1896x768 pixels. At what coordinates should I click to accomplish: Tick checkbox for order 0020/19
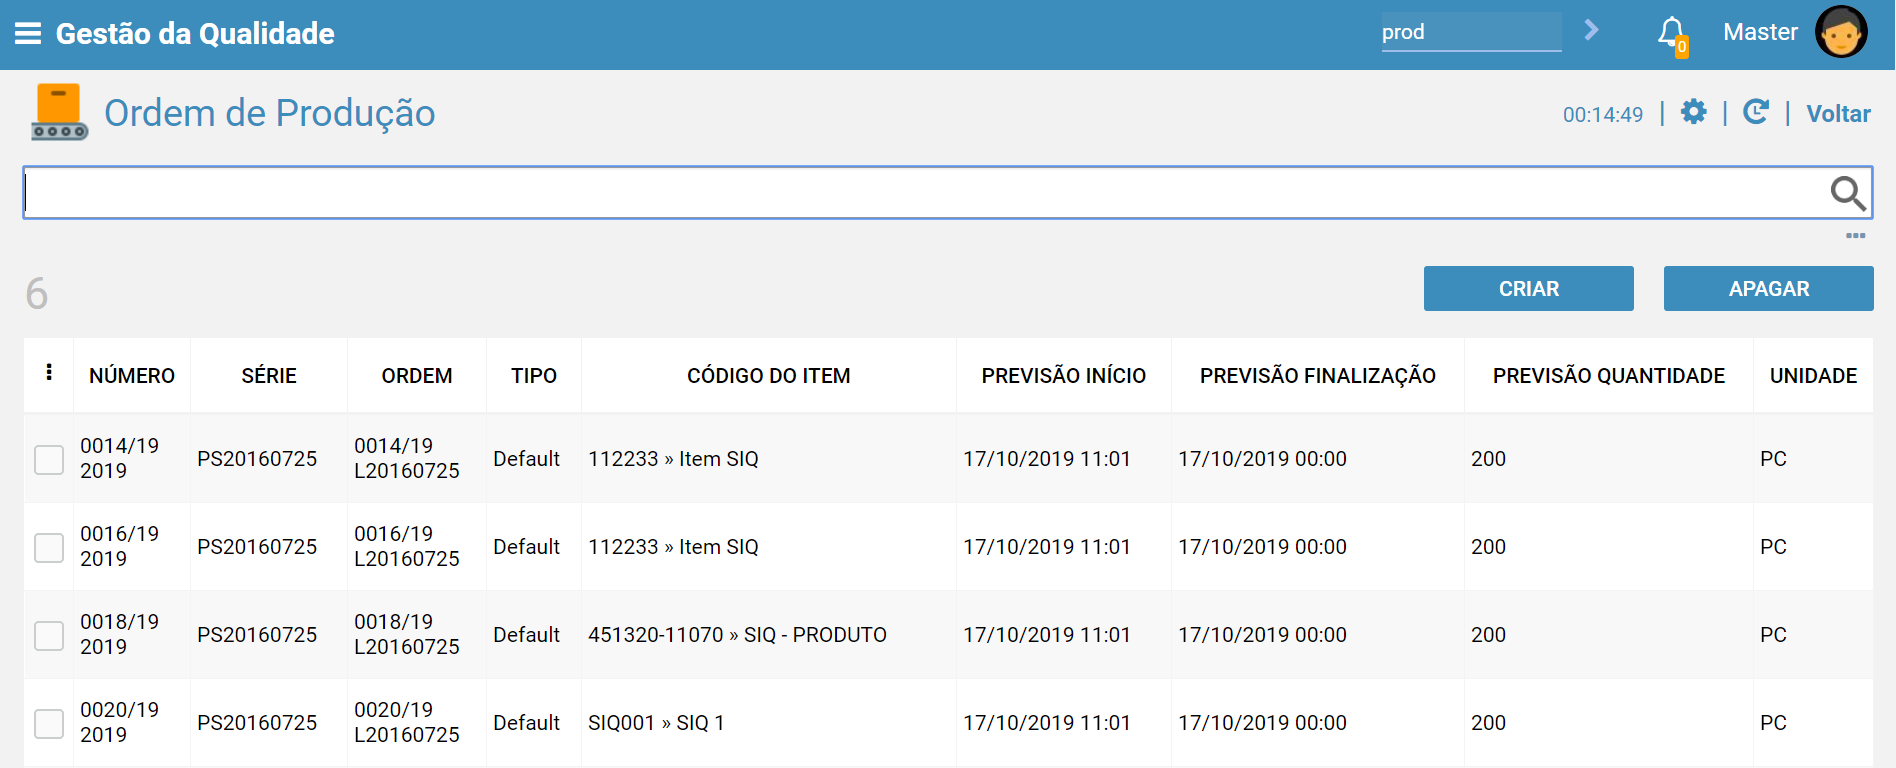point(49,723)
